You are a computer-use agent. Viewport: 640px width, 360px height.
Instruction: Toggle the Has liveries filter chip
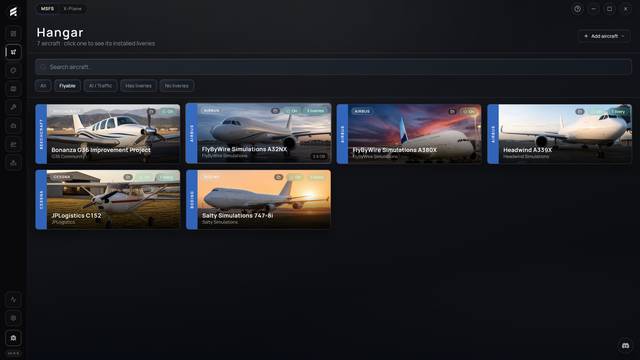point(138,86)
